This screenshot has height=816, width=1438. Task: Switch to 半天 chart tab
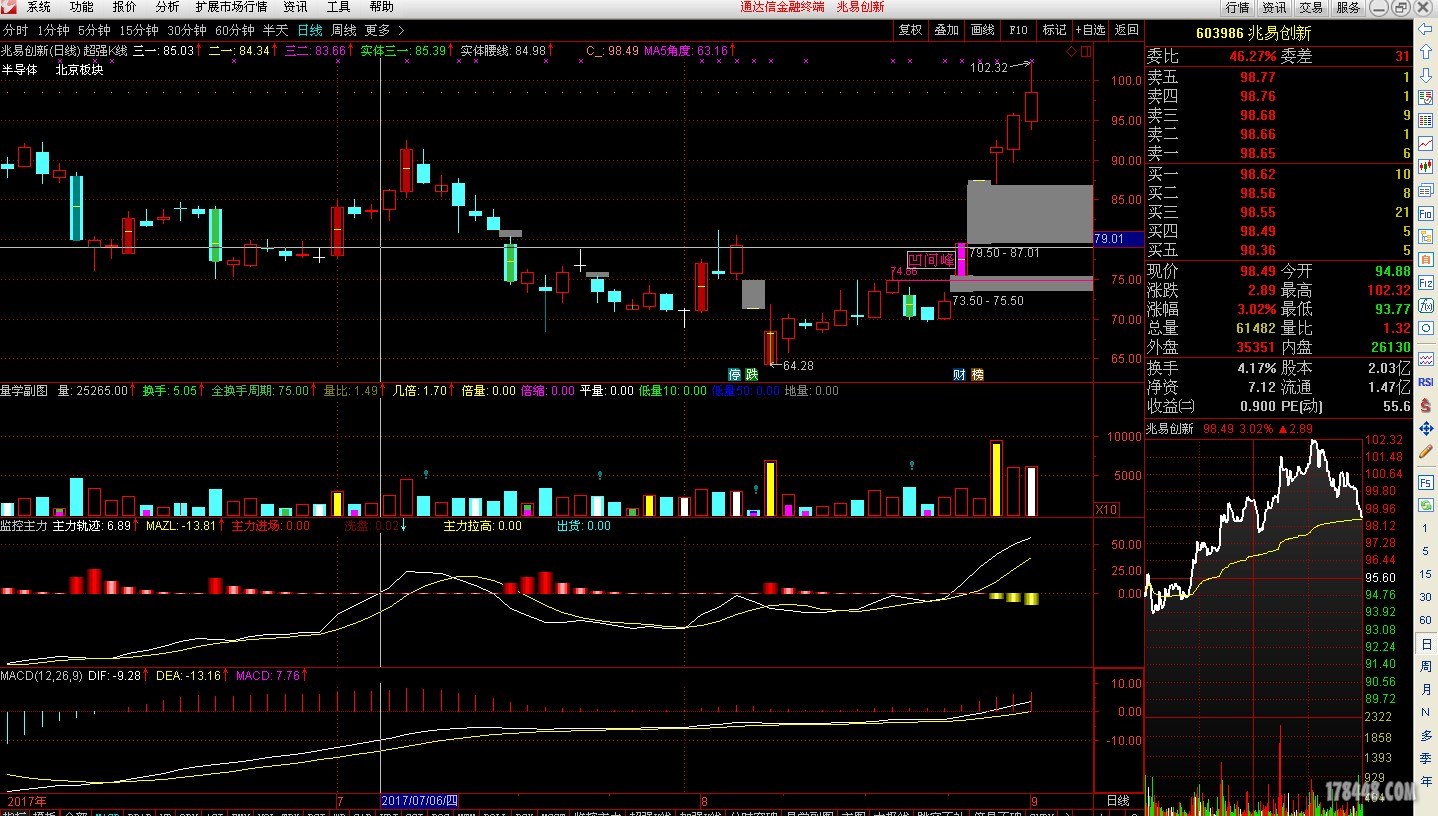coord(275,30)
